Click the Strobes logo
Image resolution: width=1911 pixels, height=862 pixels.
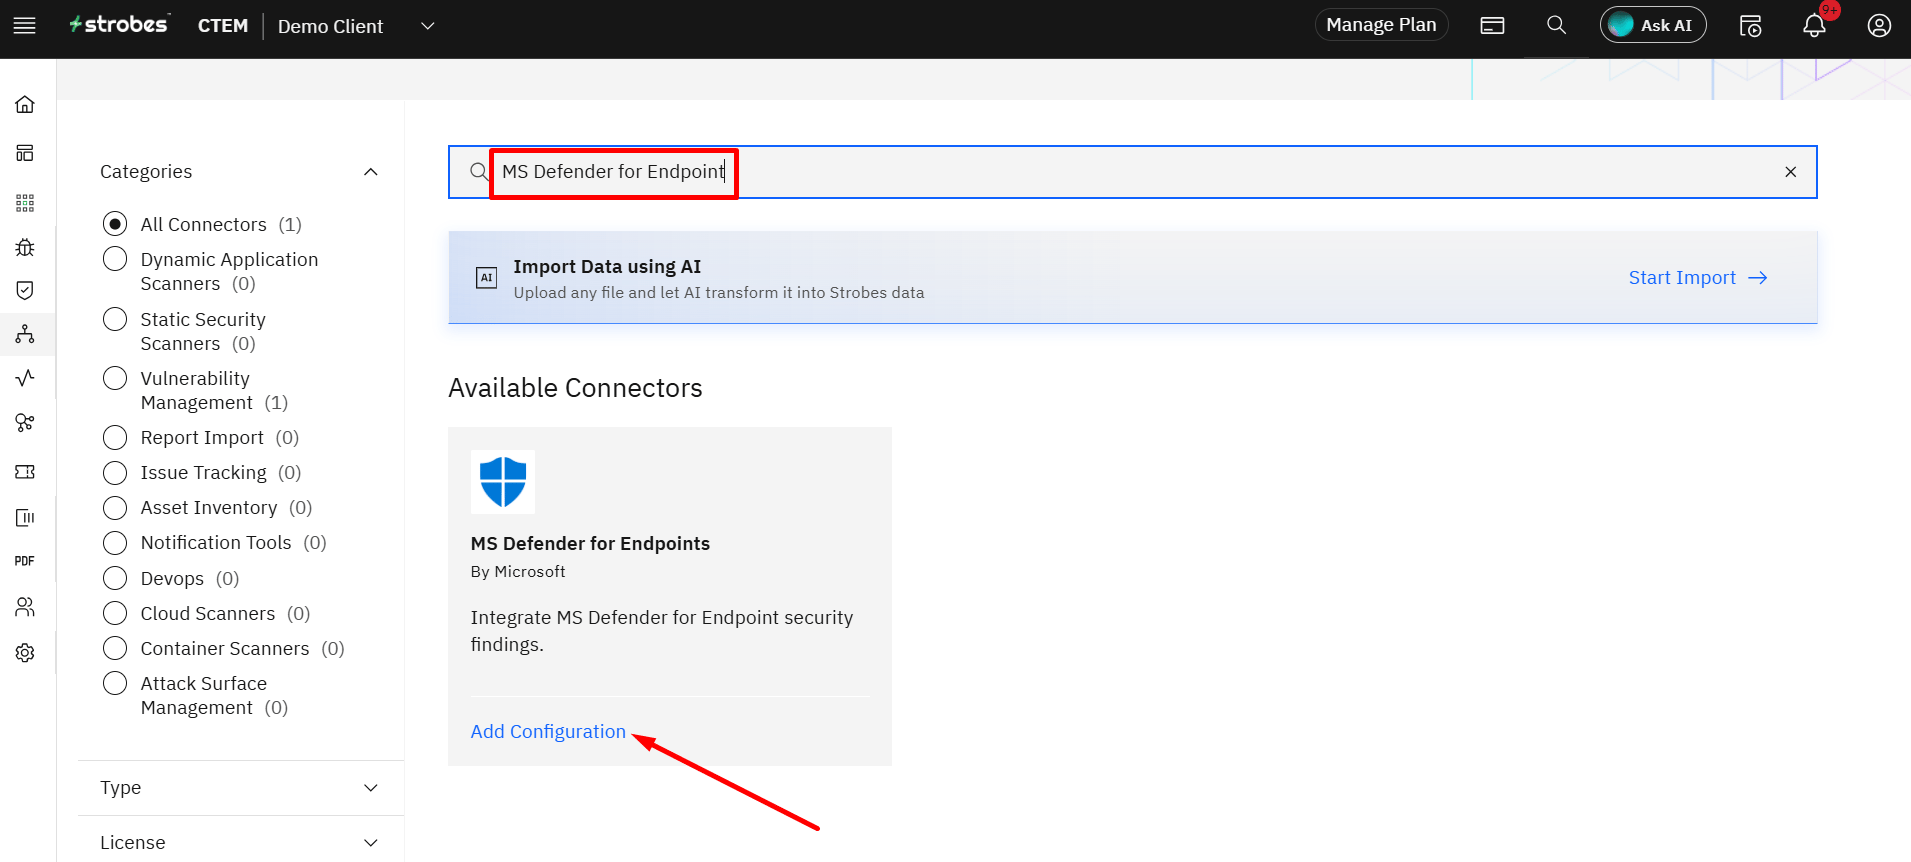119,24
